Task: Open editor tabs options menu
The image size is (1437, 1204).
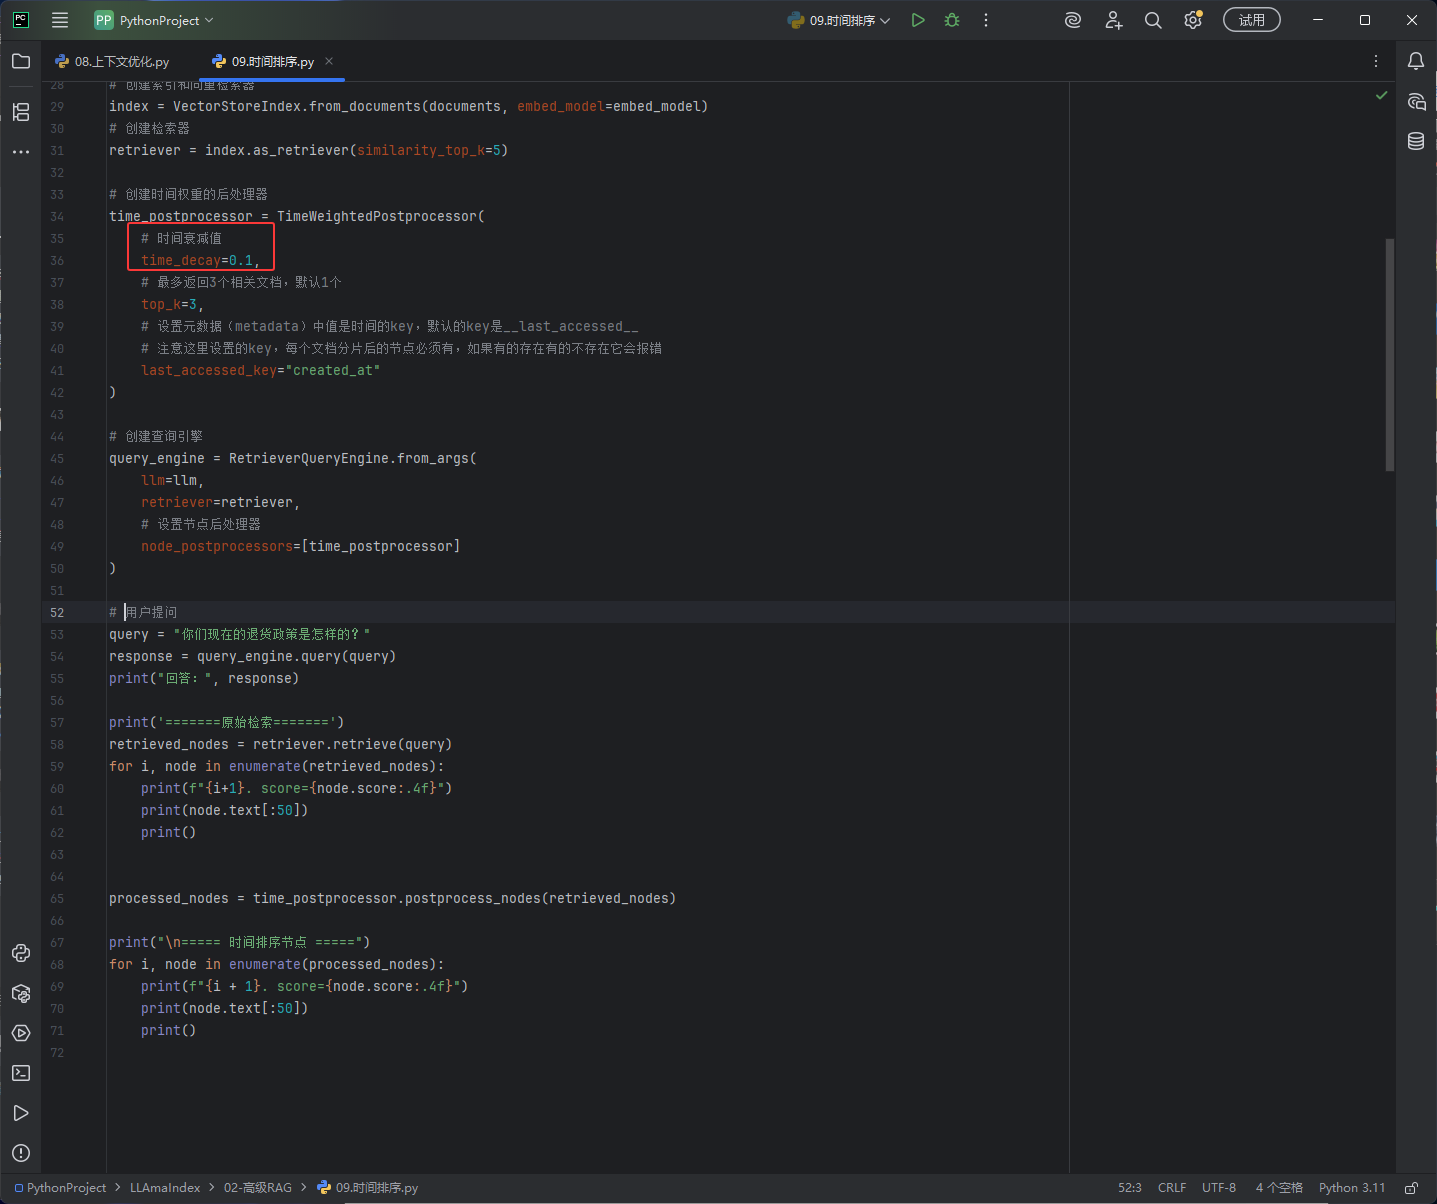Action: coord(1376,61)
